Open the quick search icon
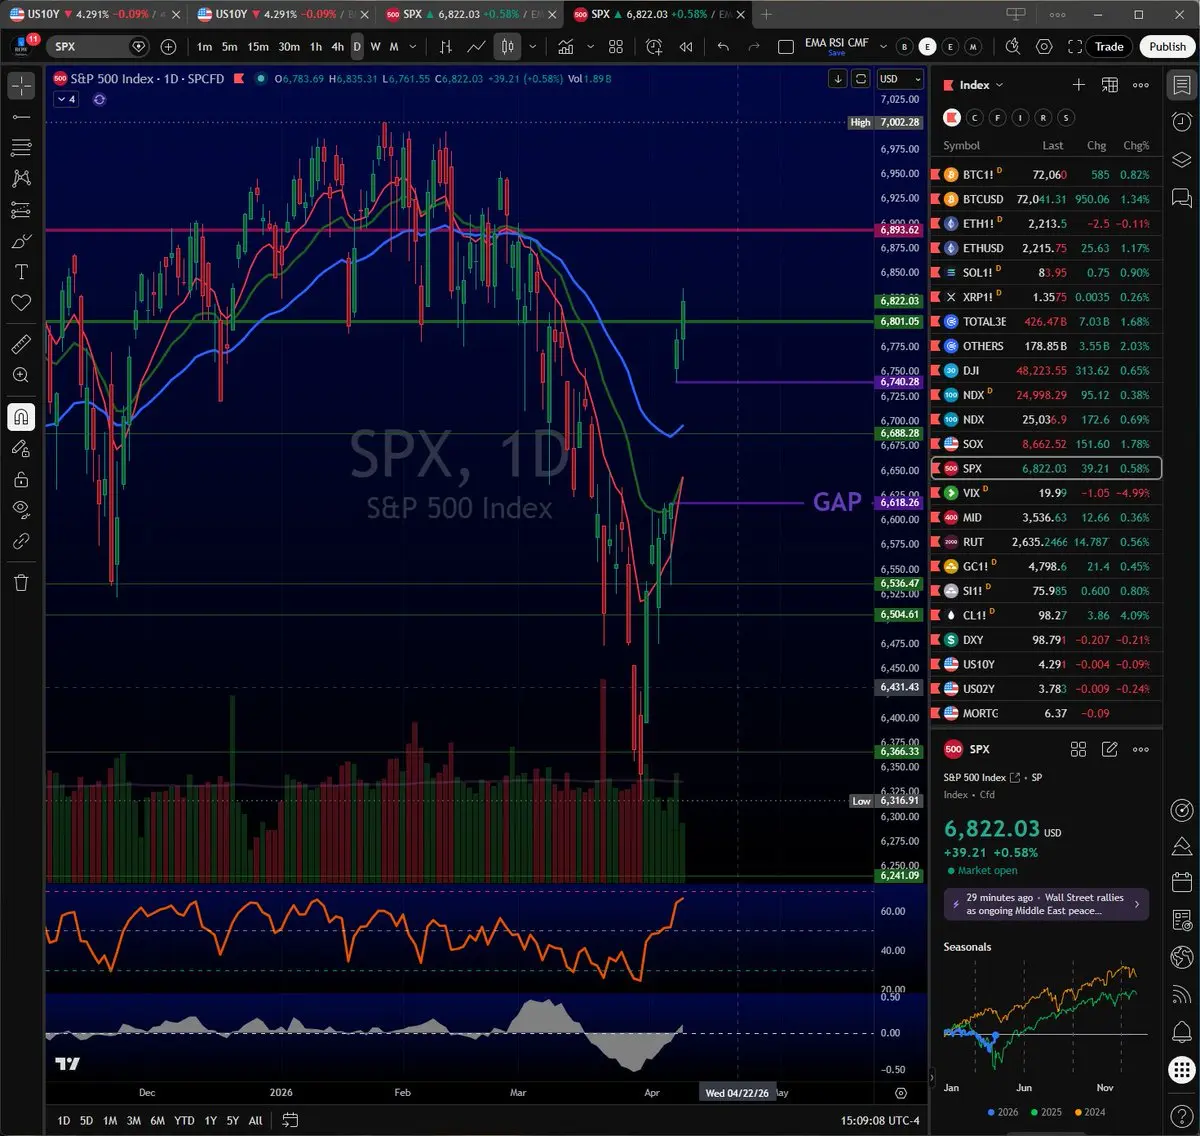This screenshot has width=1200, height=1136. point(1012,46)
